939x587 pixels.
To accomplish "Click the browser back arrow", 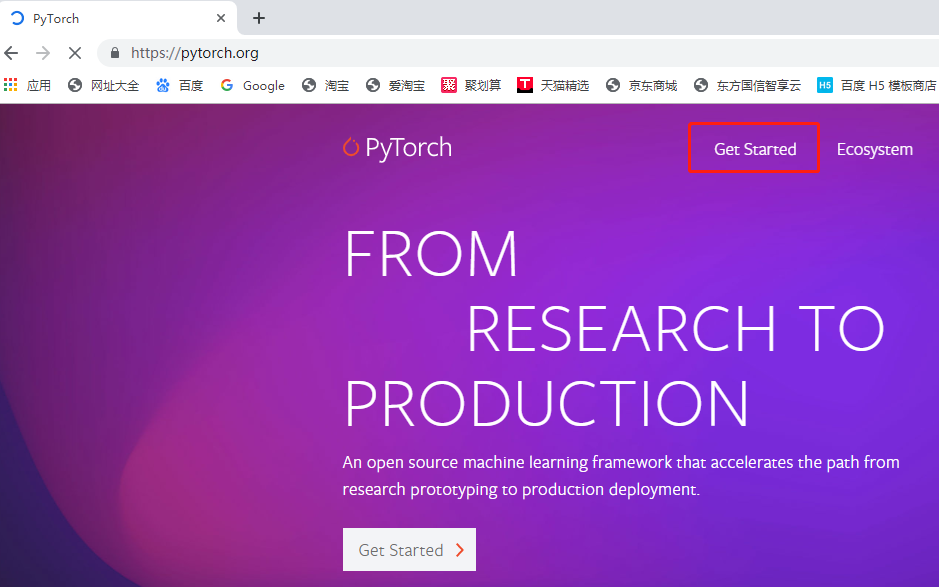I will [11, 52].
